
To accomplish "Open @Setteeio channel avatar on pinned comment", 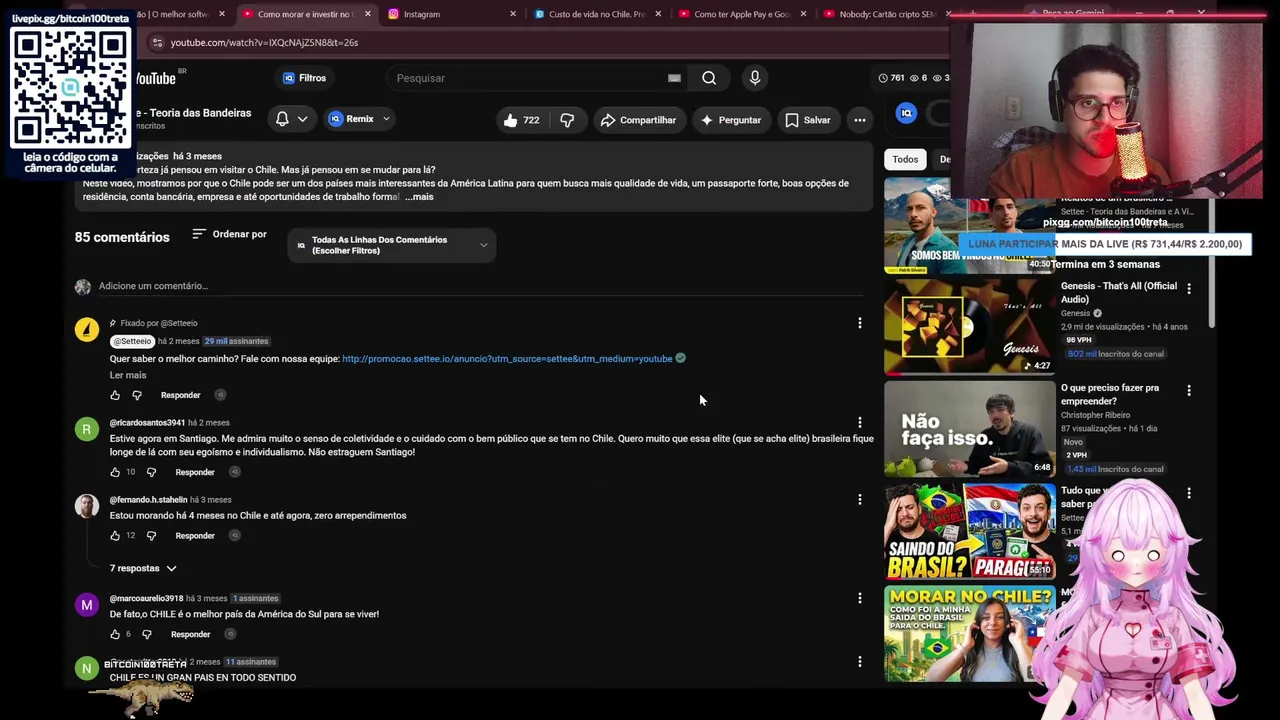I will coord(87,330).
